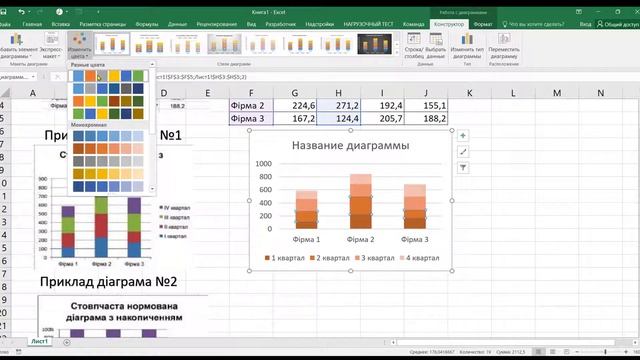
Task: Open the chart filters funnel button
Action: coord(463,168)
